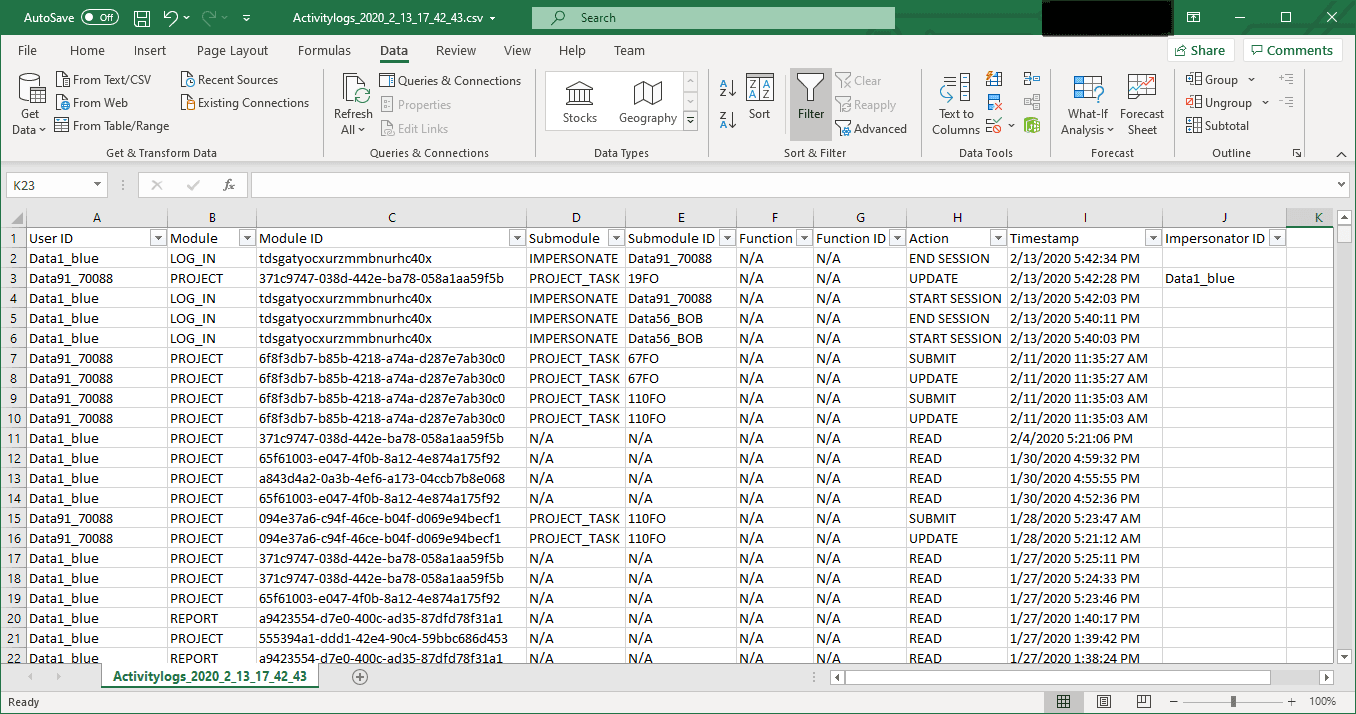
Task: Click the Search box in title bar
Action: [x=713, y=18]
